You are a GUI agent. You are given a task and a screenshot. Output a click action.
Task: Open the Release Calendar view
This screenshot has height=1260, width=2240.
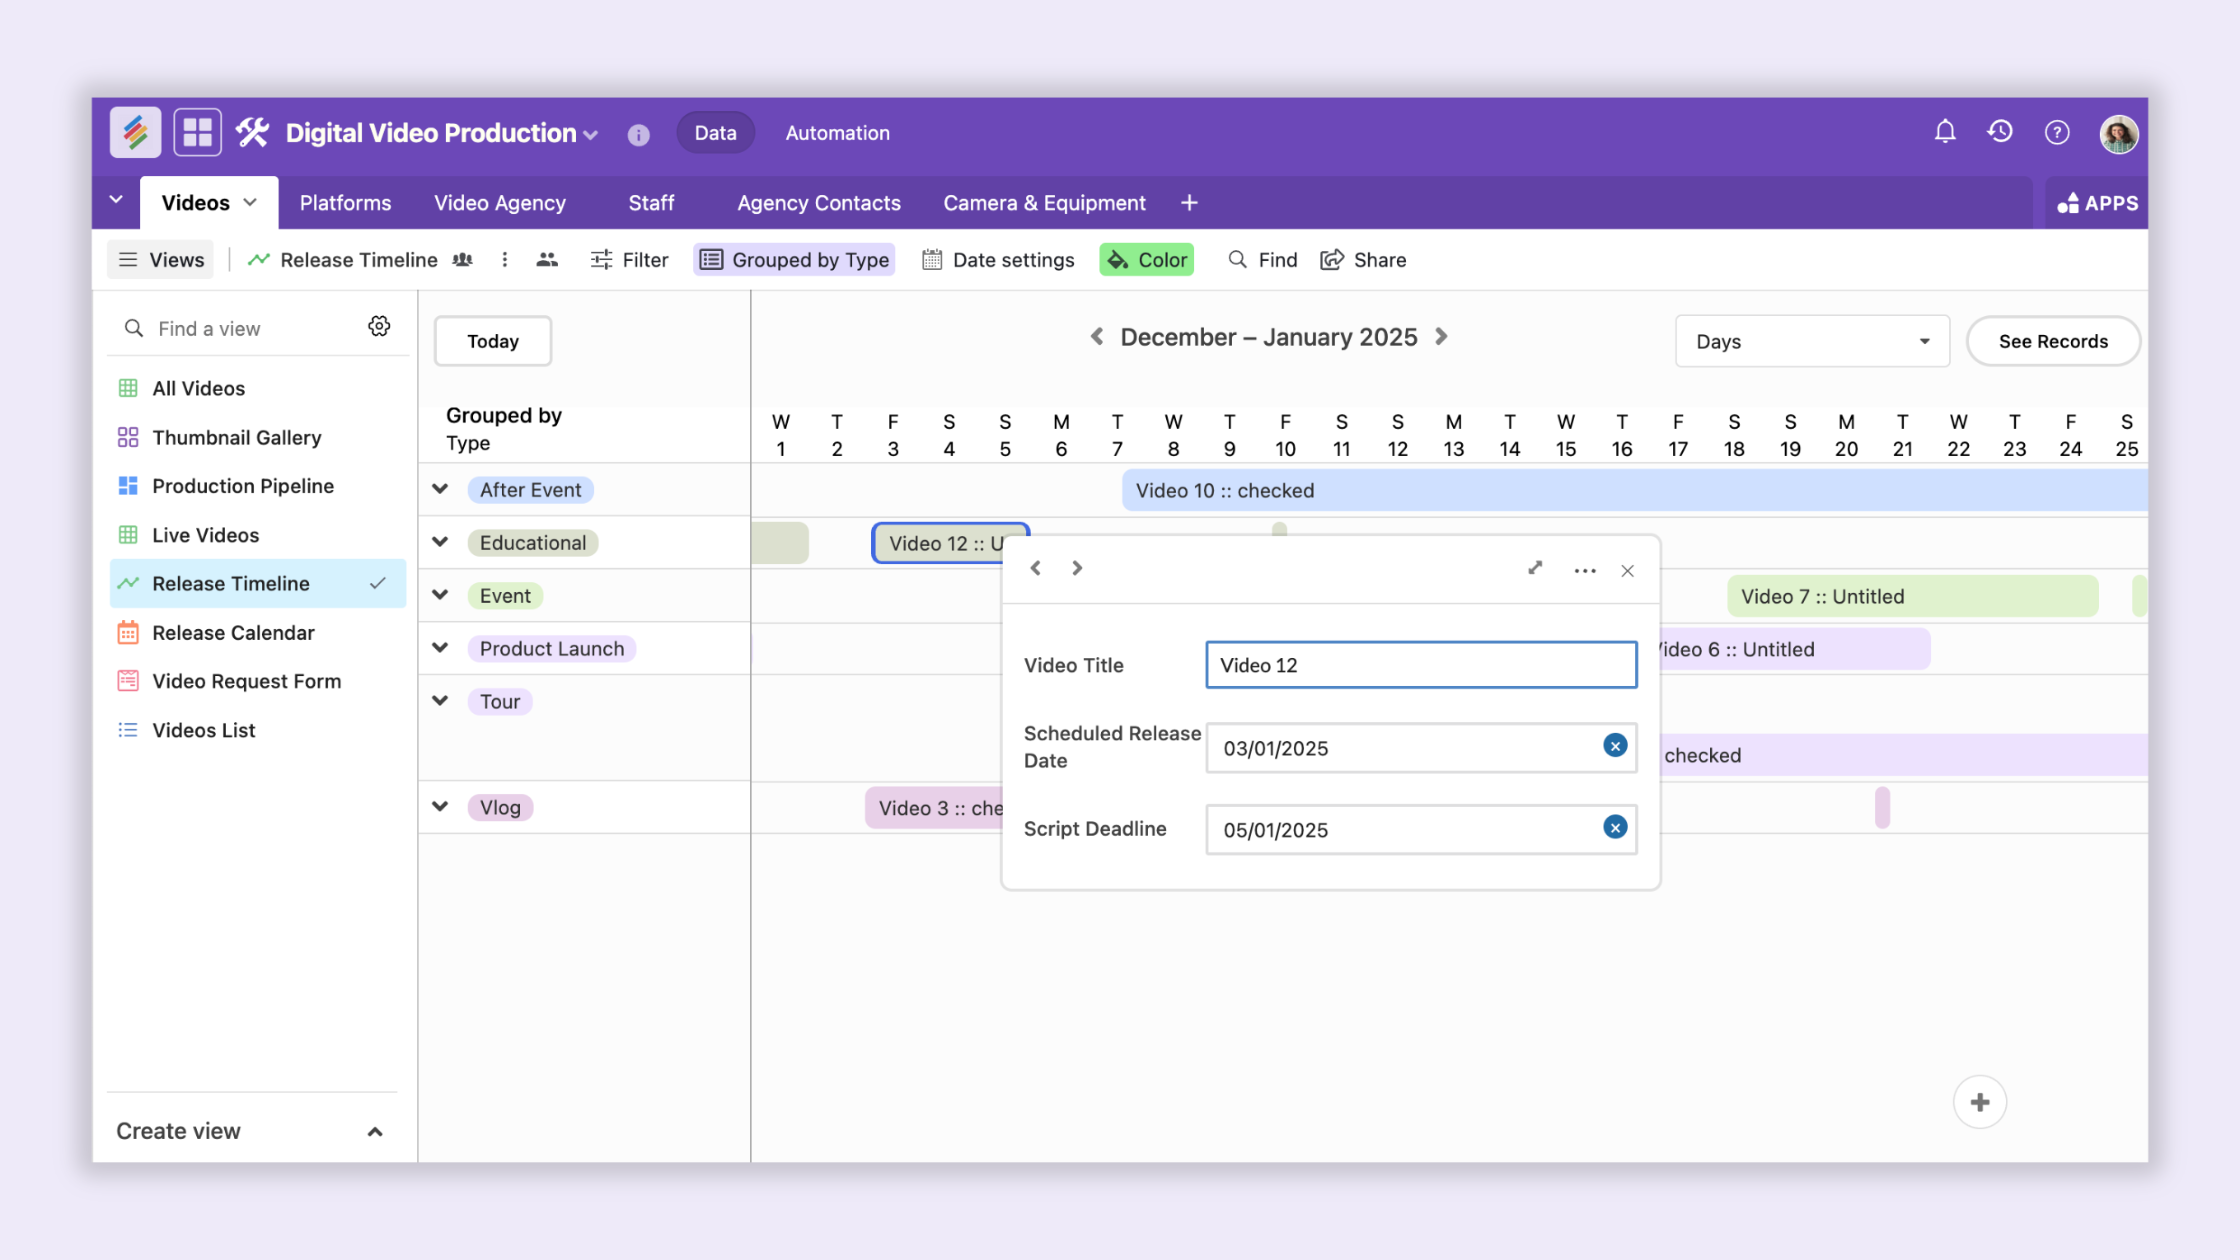(x=257, y=633)
